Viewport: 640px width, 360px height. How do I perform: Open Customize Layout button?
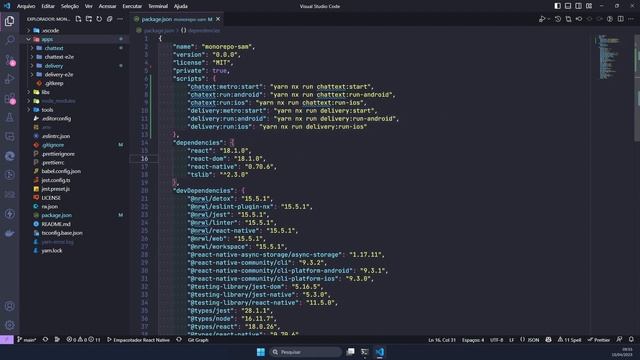[589, 6]
